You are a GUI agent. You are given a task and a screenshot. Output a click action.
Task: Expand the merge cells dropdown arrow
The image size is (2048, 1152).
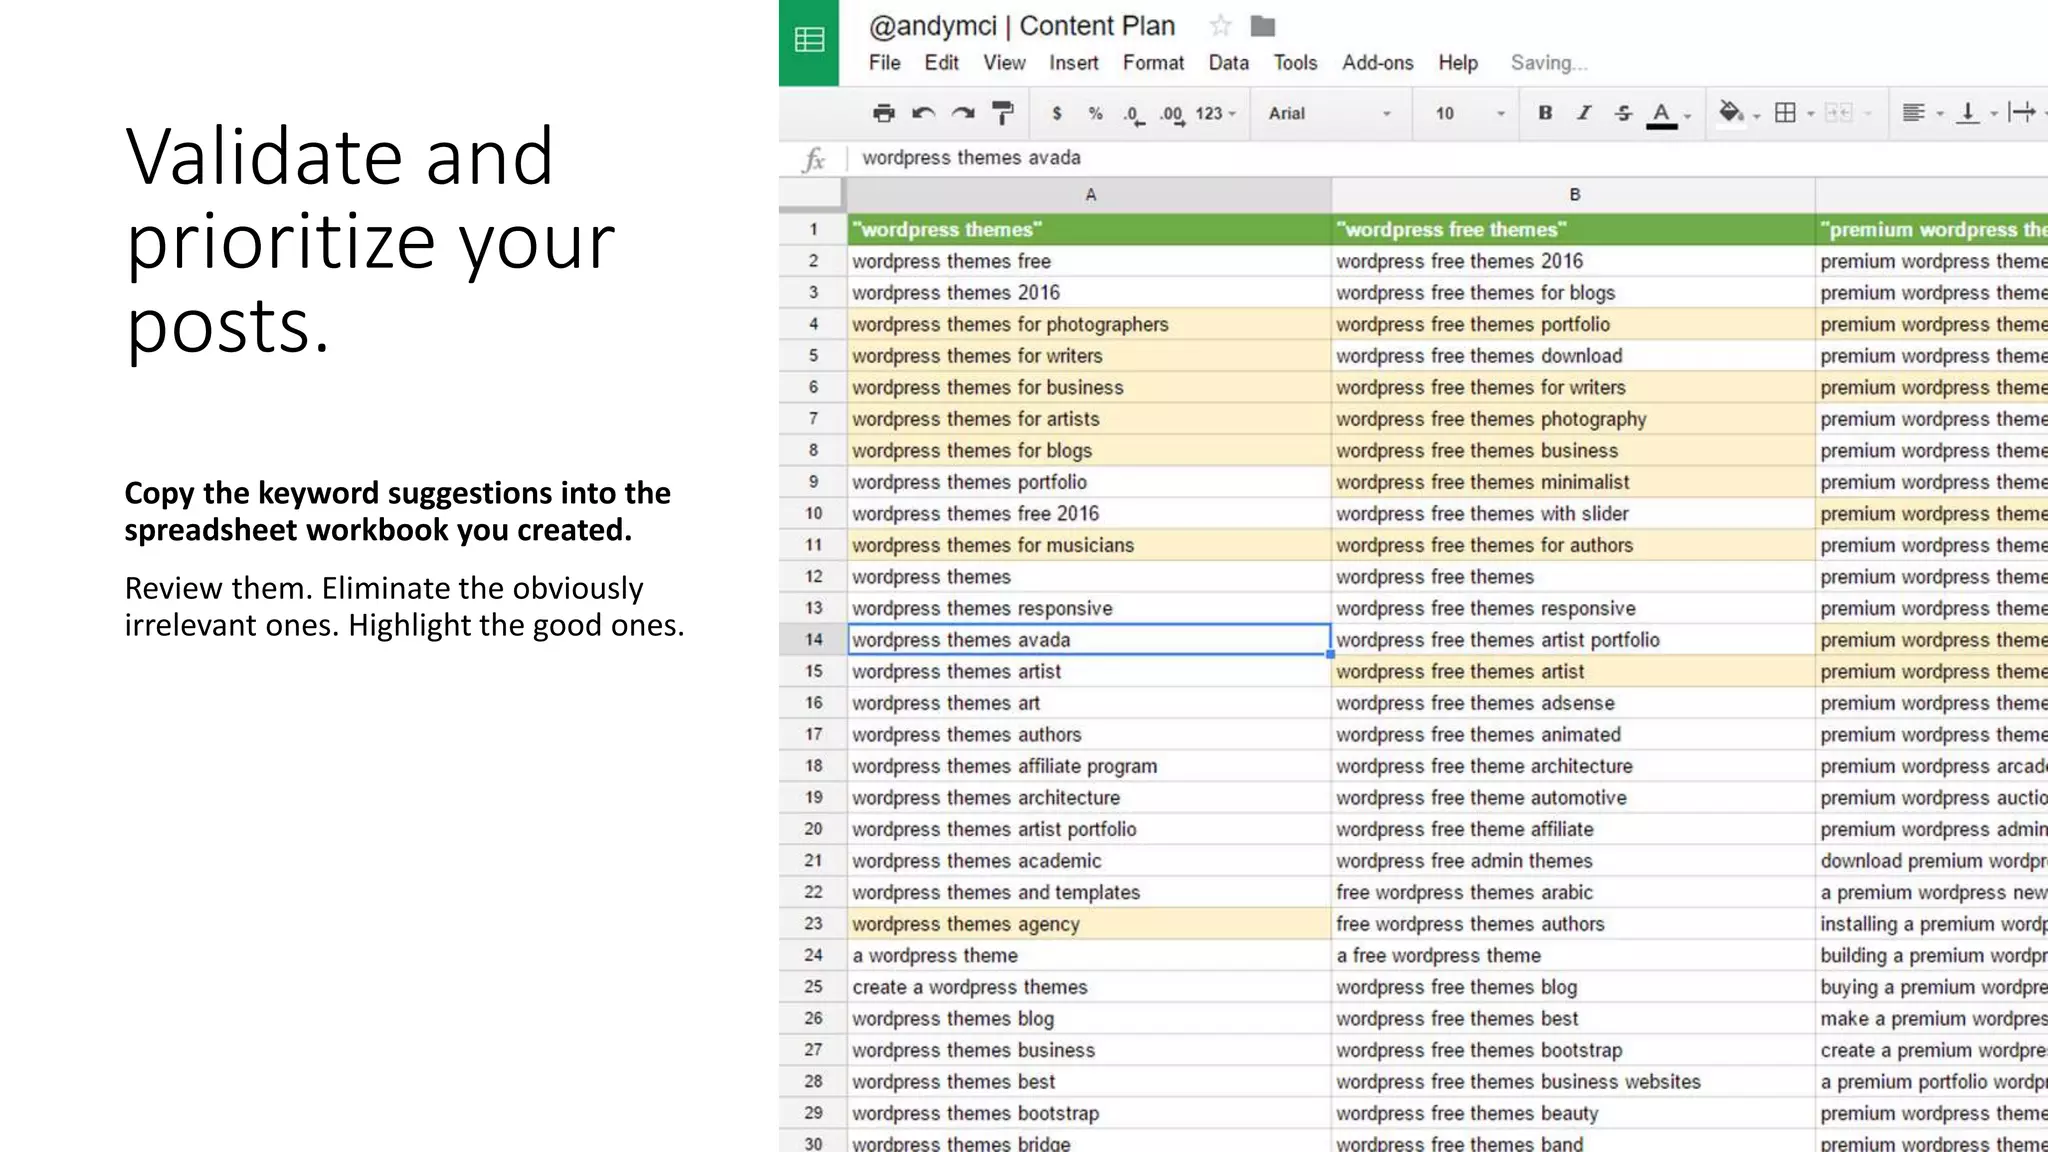coord(1867,114)
